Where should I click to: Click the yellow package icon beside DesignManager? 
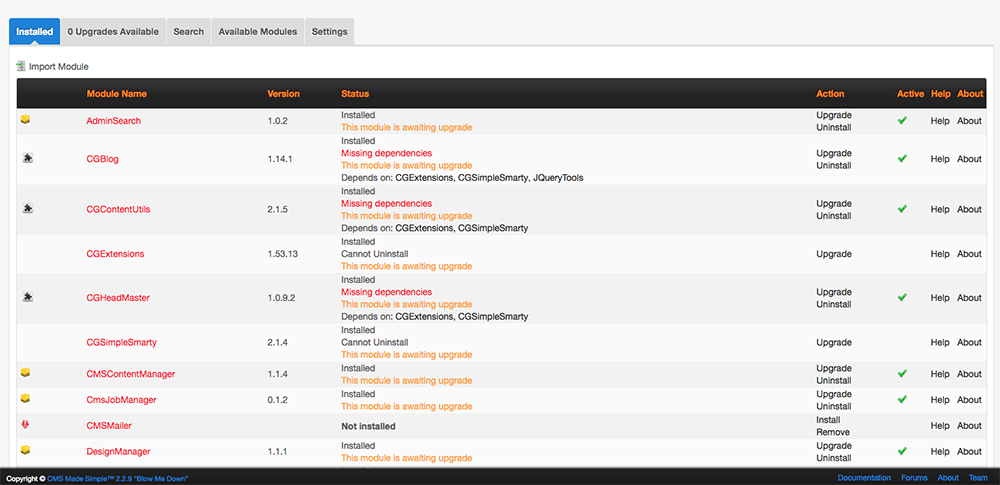pos(26,451)
